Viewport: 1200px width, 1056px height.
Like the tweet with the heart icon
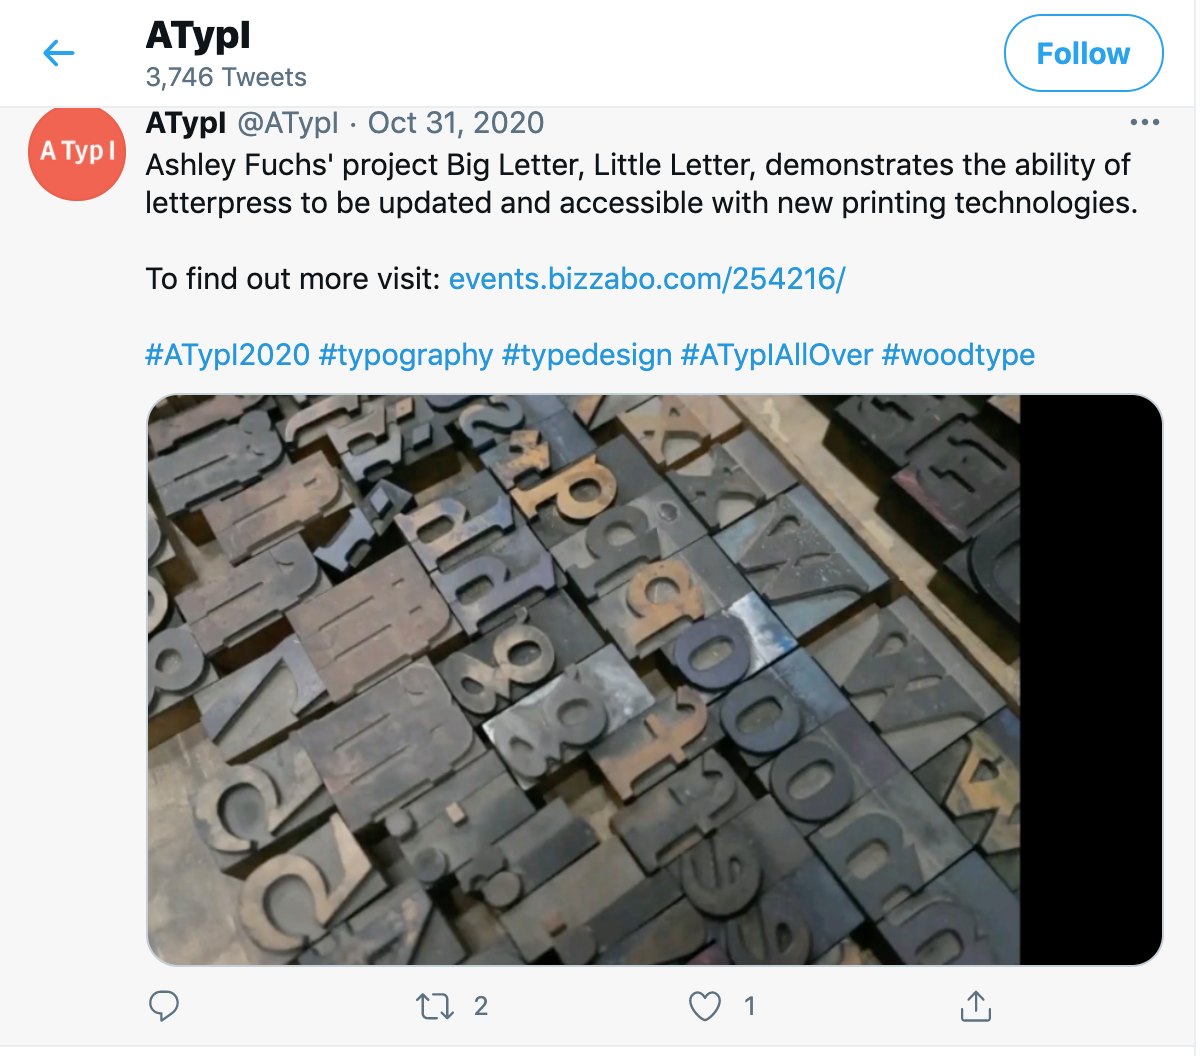pos(705,1006)
